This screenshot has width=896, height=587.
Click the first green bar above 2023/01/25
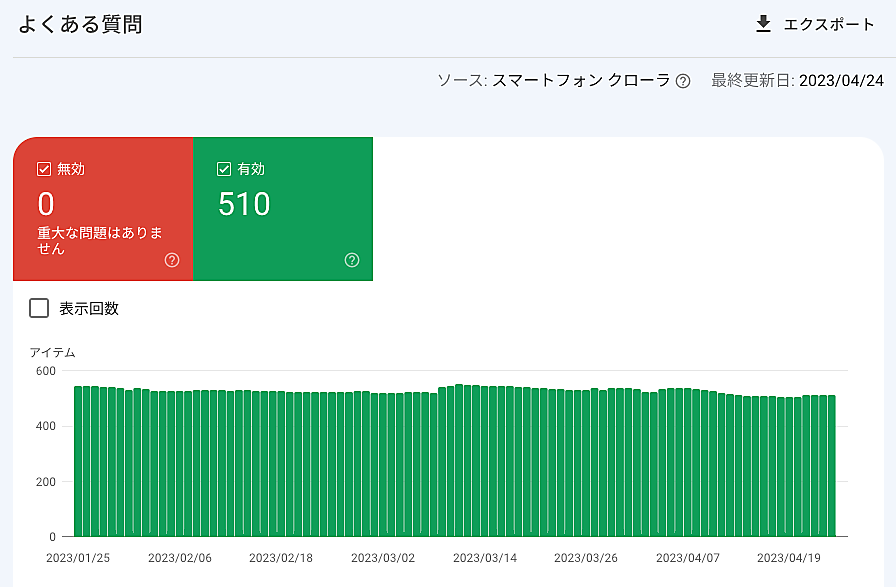coord(78,460)
